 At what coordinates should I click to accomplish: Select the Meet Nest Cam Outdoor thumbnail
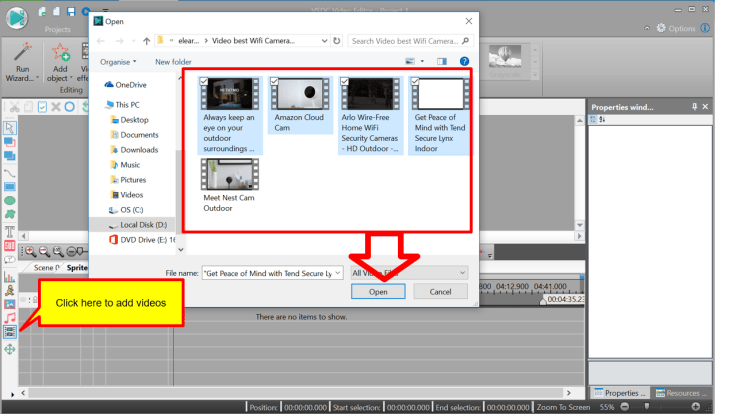tap(230, 174)
